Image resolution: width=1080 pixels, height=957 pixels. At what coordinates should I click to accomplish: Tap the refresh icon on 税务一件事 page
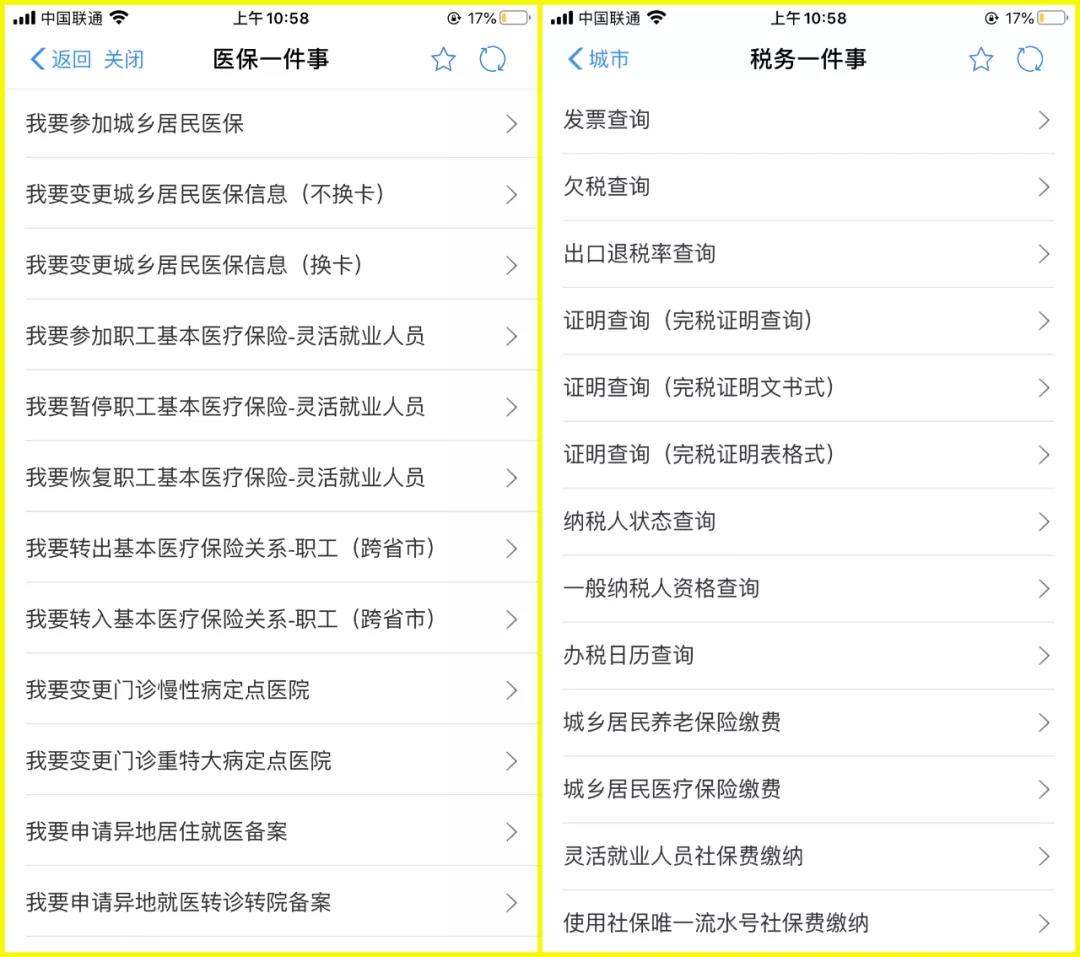pos(1030,60)
